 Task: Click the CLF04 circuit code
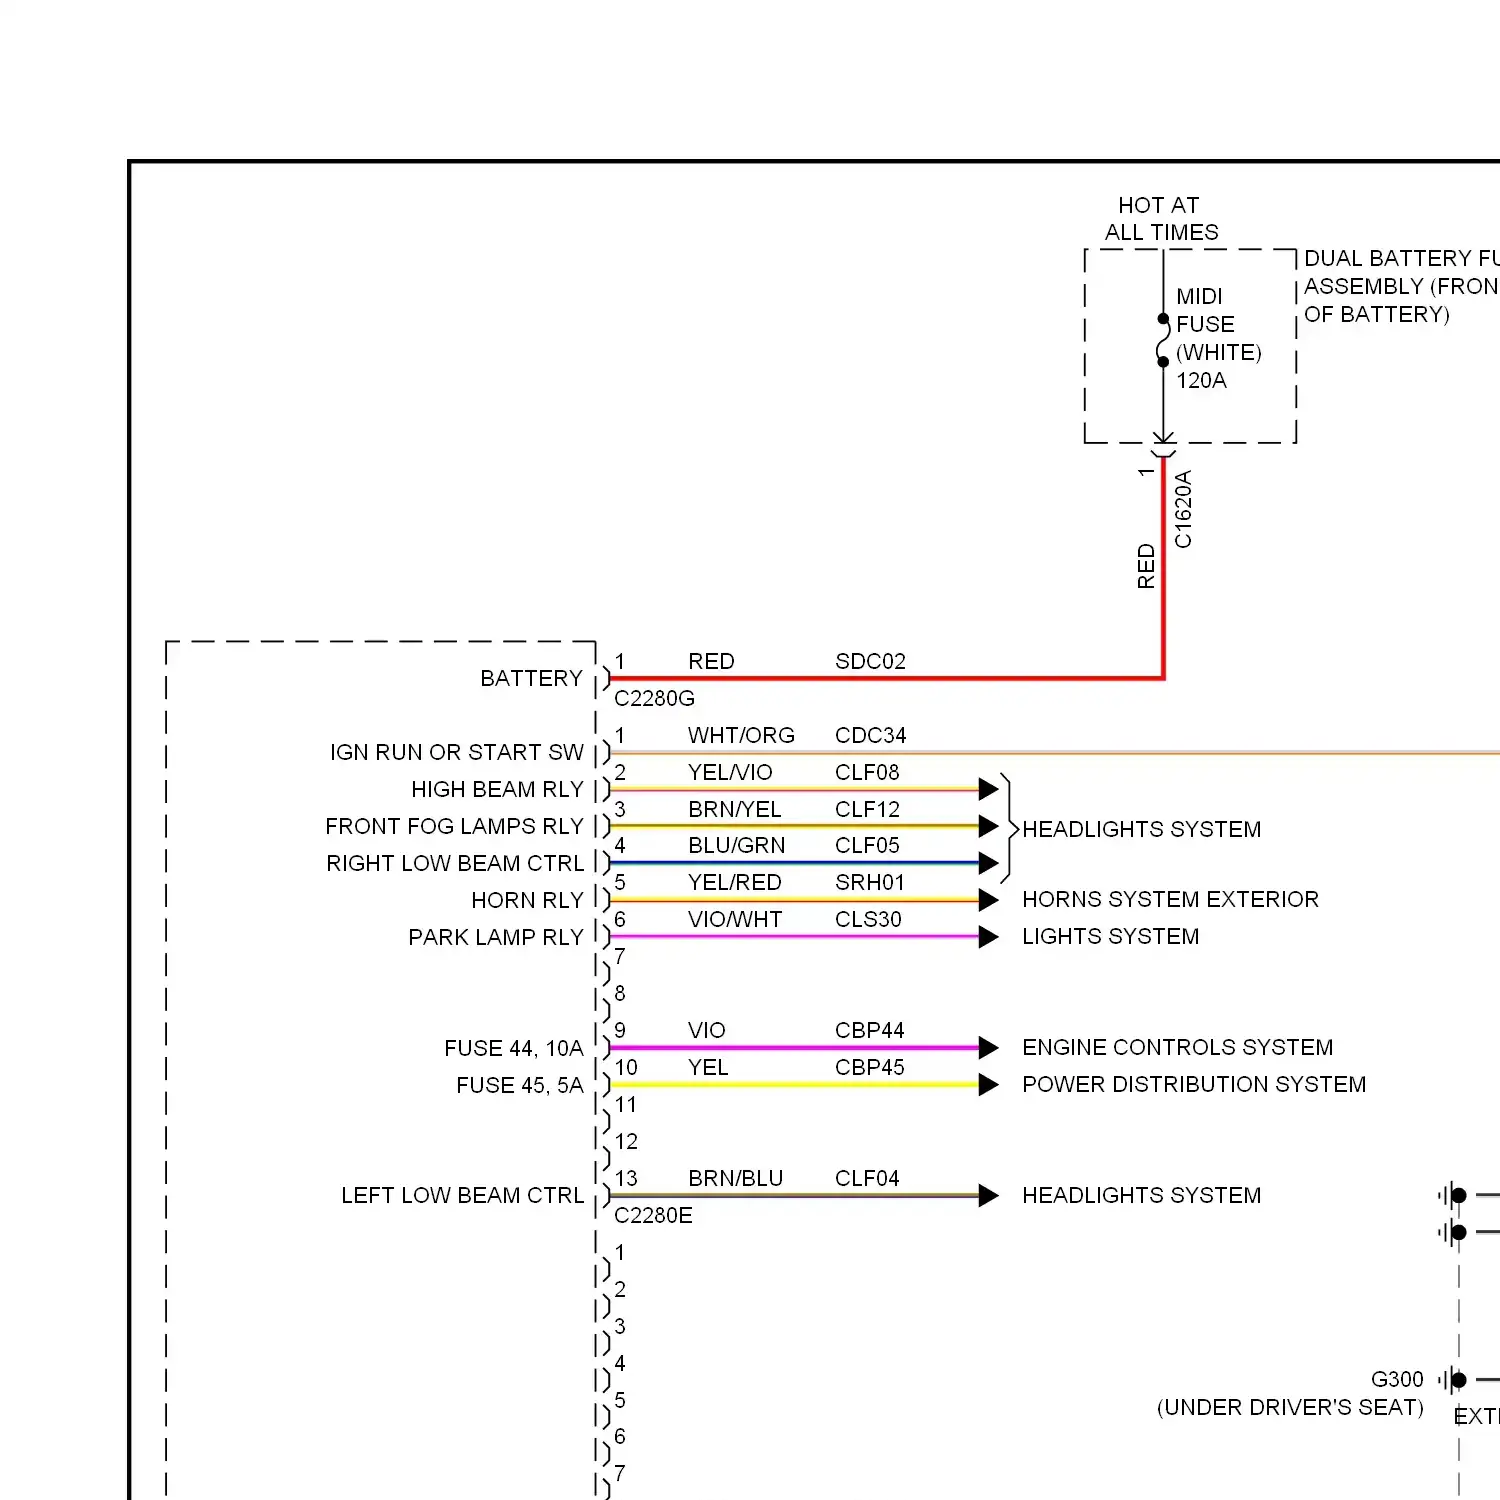point(867,1178)
